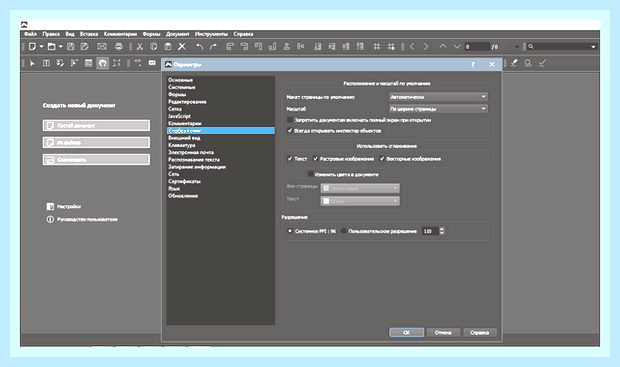Click the Отмена button
The image size is (620, 367).
(x=443, y=333)
